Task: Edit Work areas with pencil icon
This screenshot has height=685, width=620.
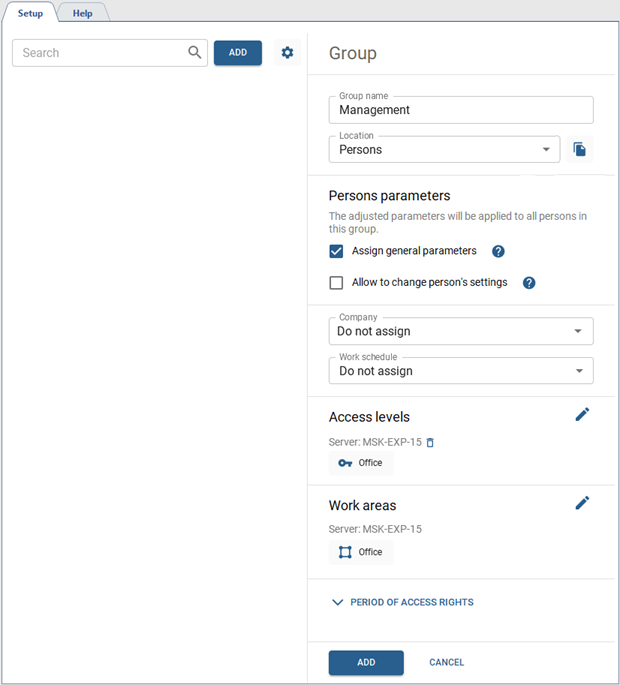Action: click(x=582, y=503)
